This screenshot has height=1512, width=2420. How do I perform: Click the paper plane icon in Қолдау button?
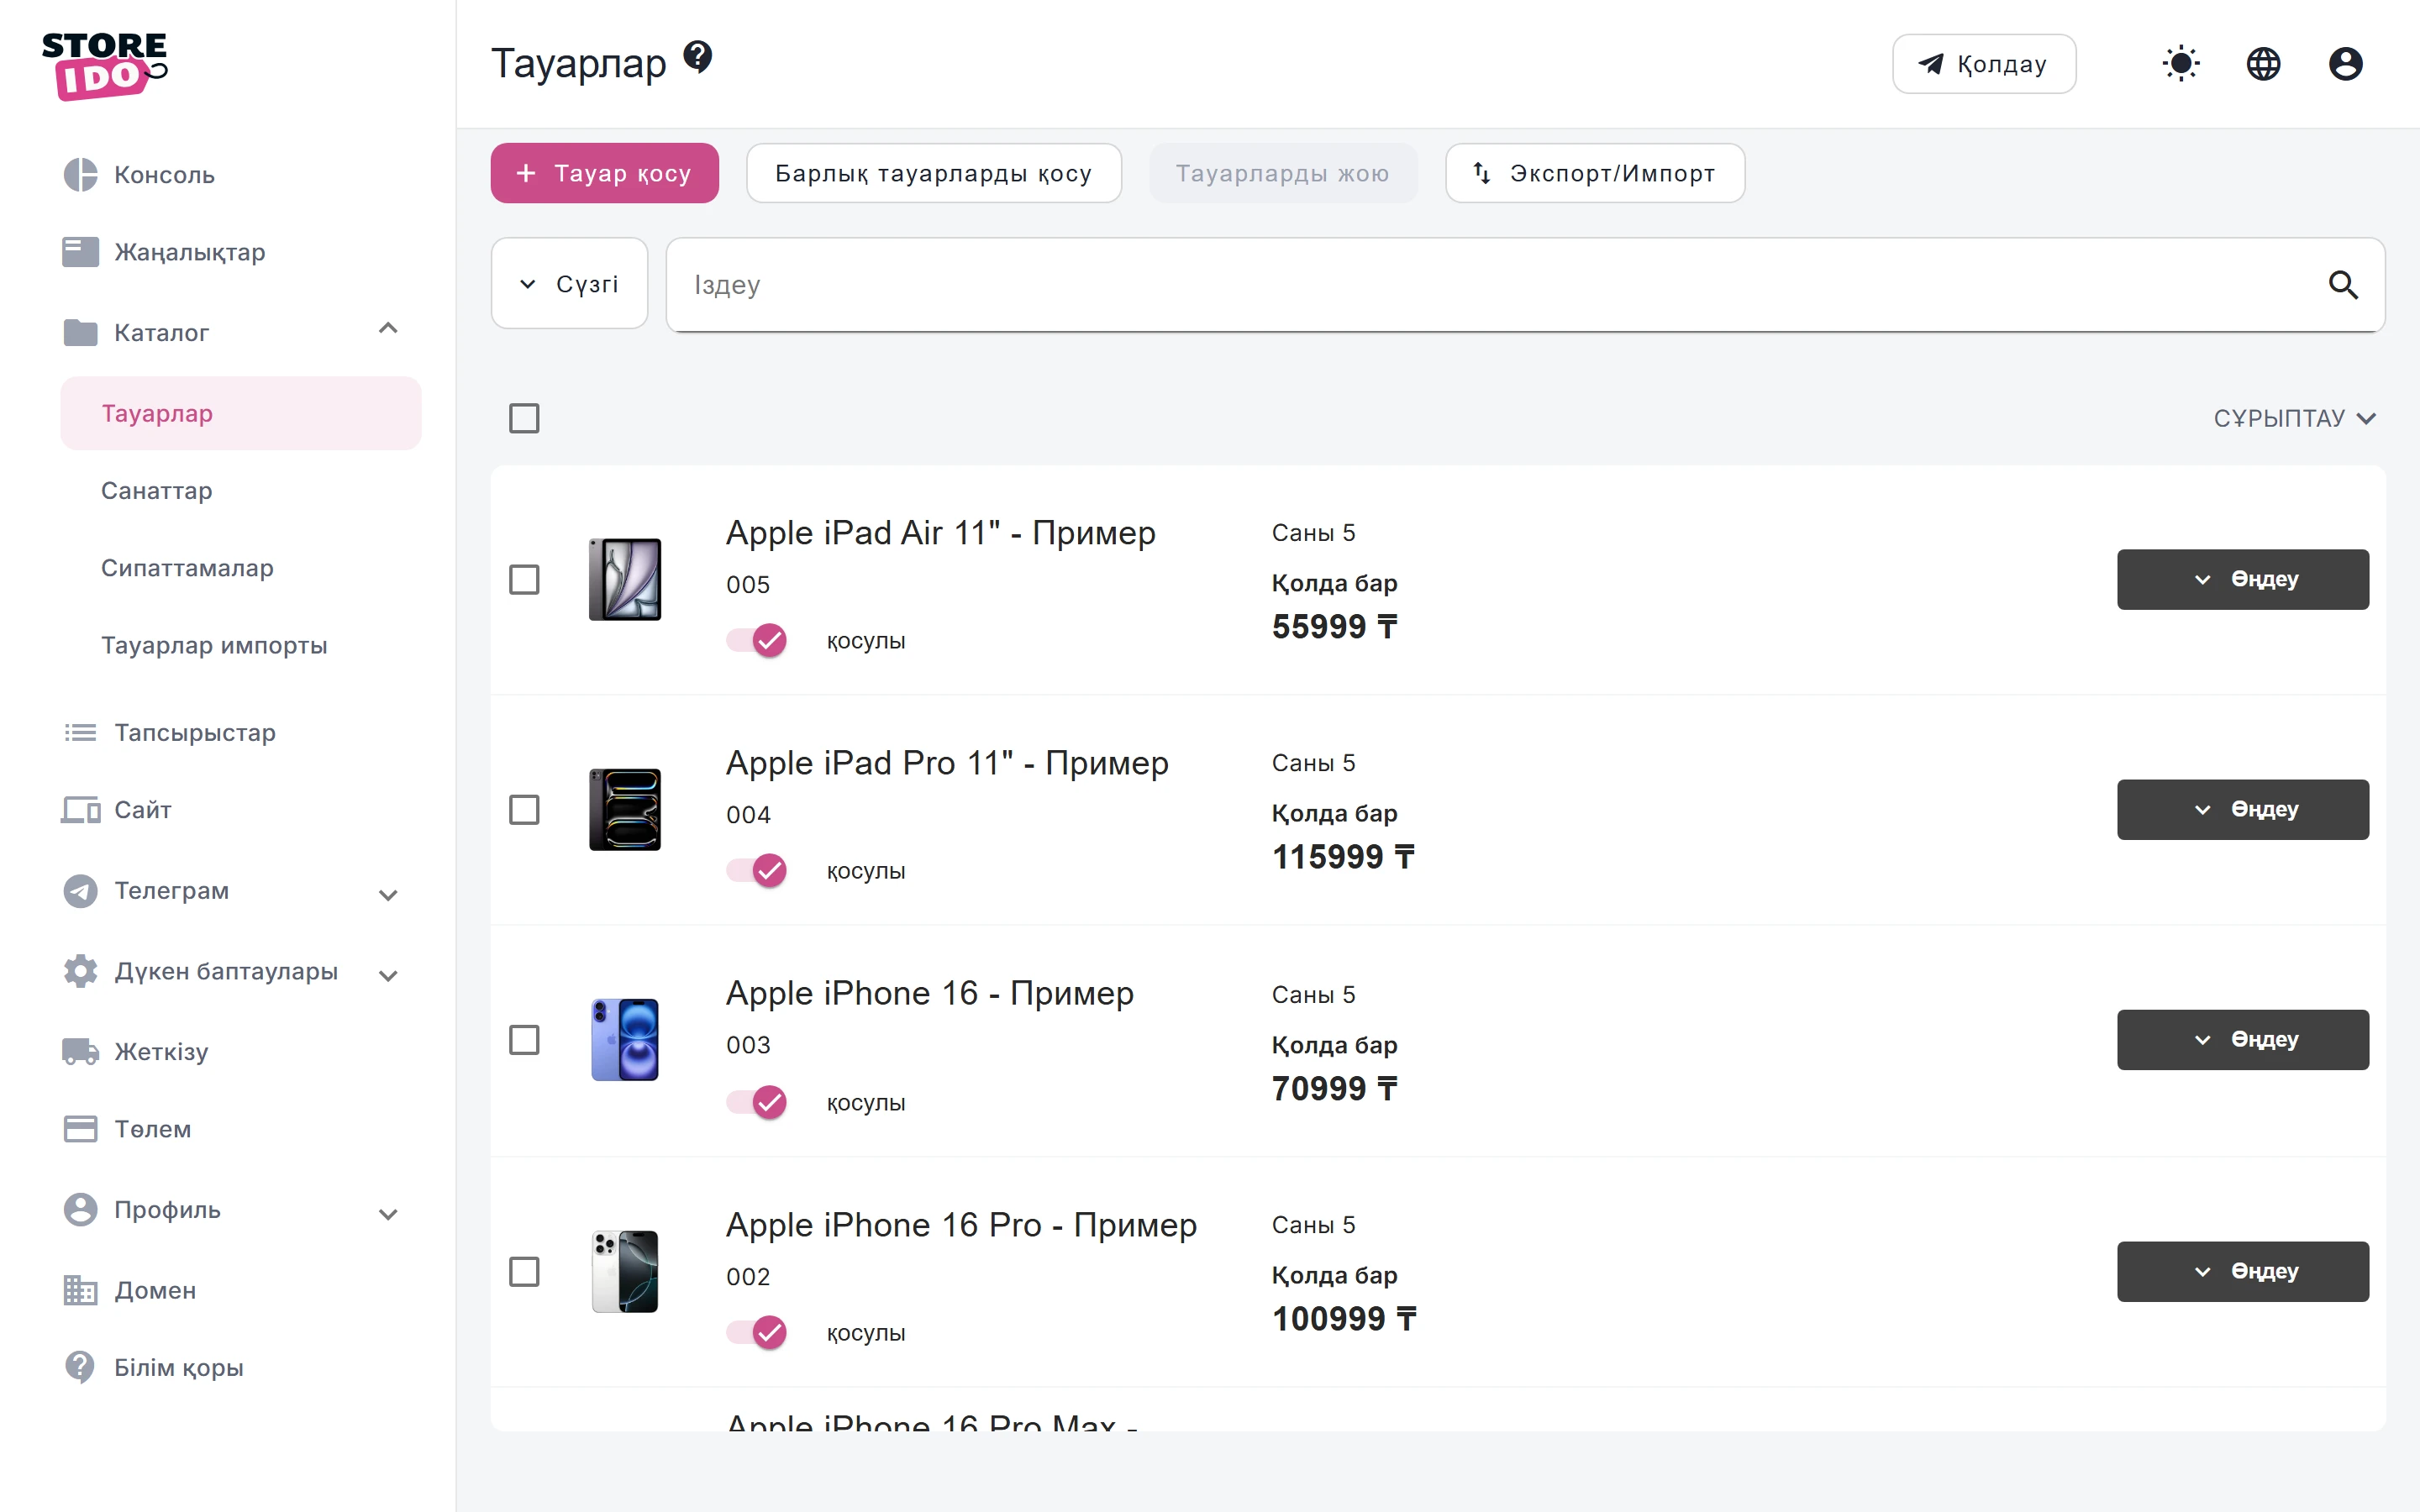(x=1930, y=64)
